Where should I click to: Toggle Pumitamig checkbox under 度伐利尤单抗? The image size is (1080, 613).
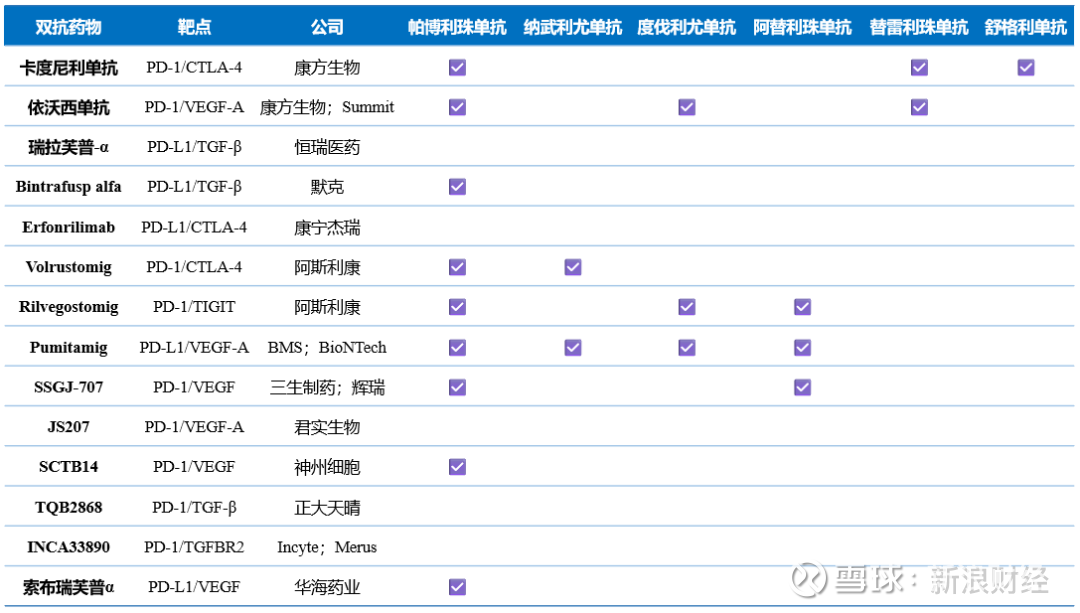tap(687, 348)
